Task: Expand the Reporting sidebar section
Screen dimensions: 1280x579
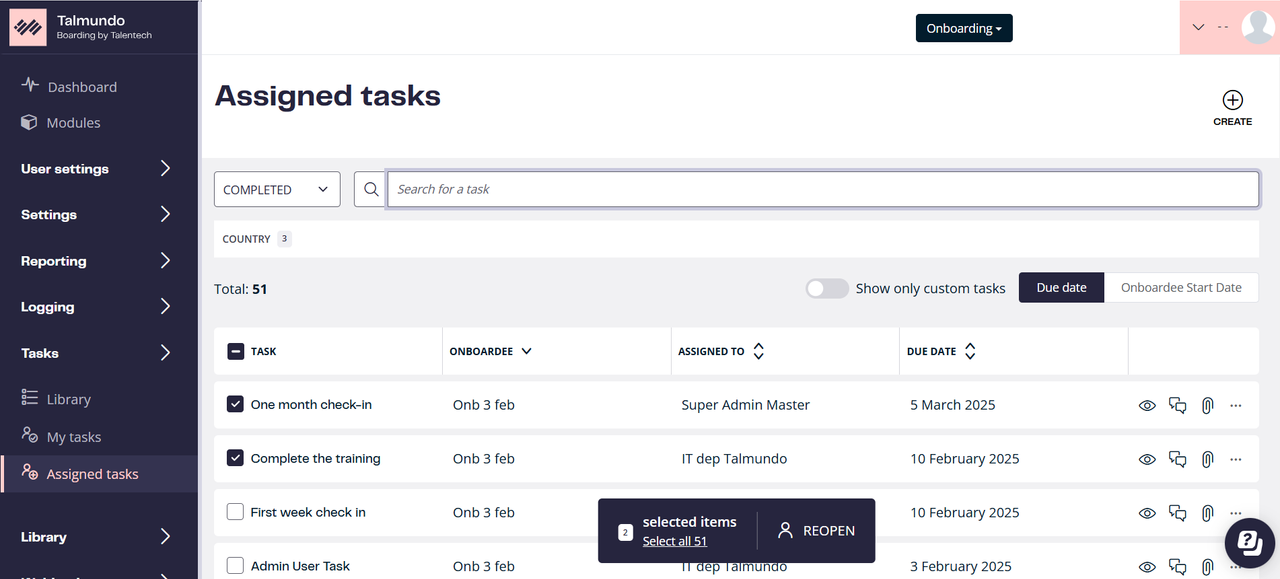Action: (98, 261)
